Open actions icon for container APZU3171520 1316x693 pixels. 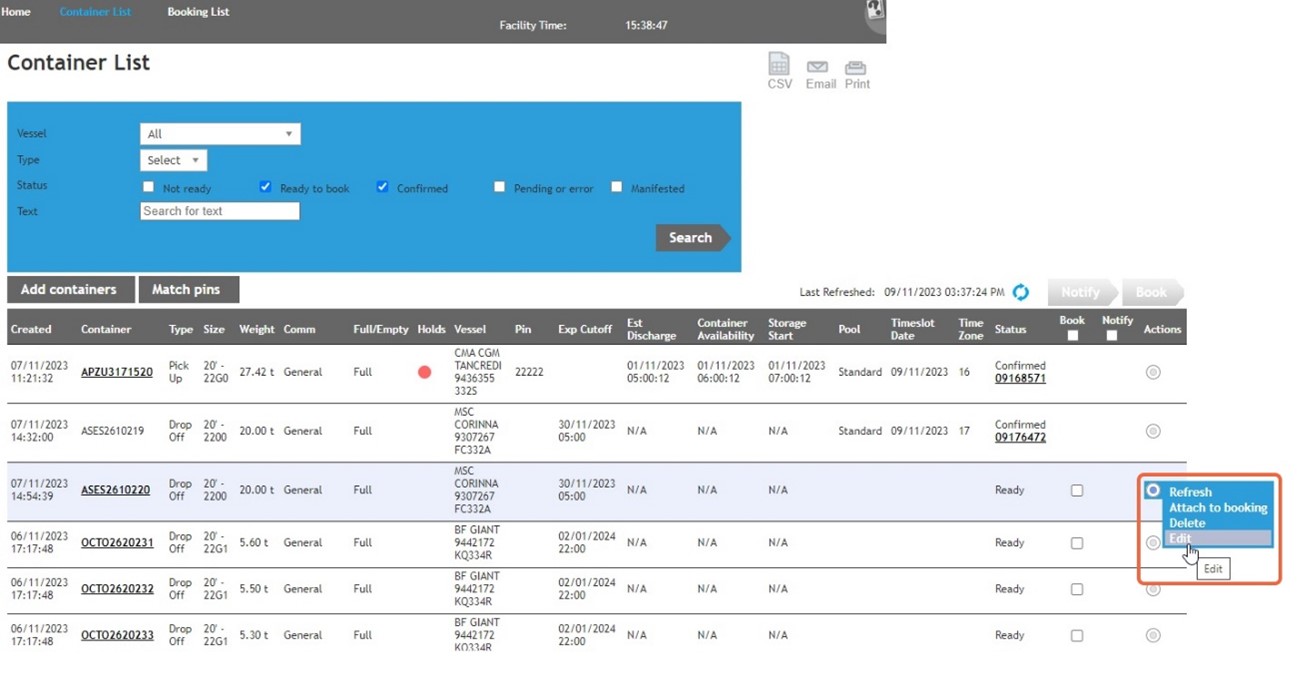1153,372
